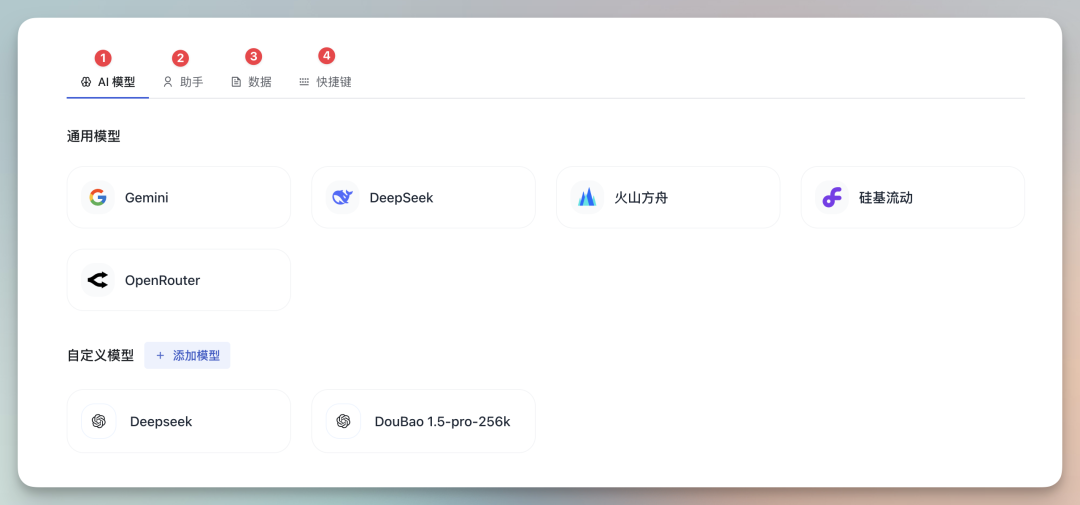
Task: Click the 自定义模型 section heading
Action: pos(101,356)
